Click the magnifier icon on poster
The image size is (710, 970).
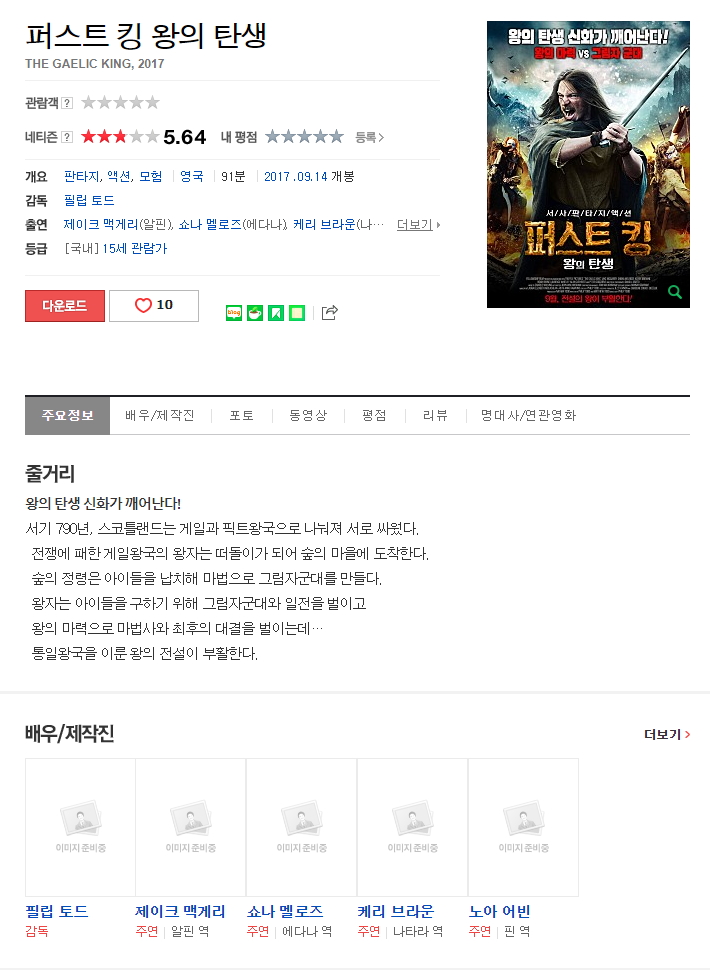click(x=675, y=292)
